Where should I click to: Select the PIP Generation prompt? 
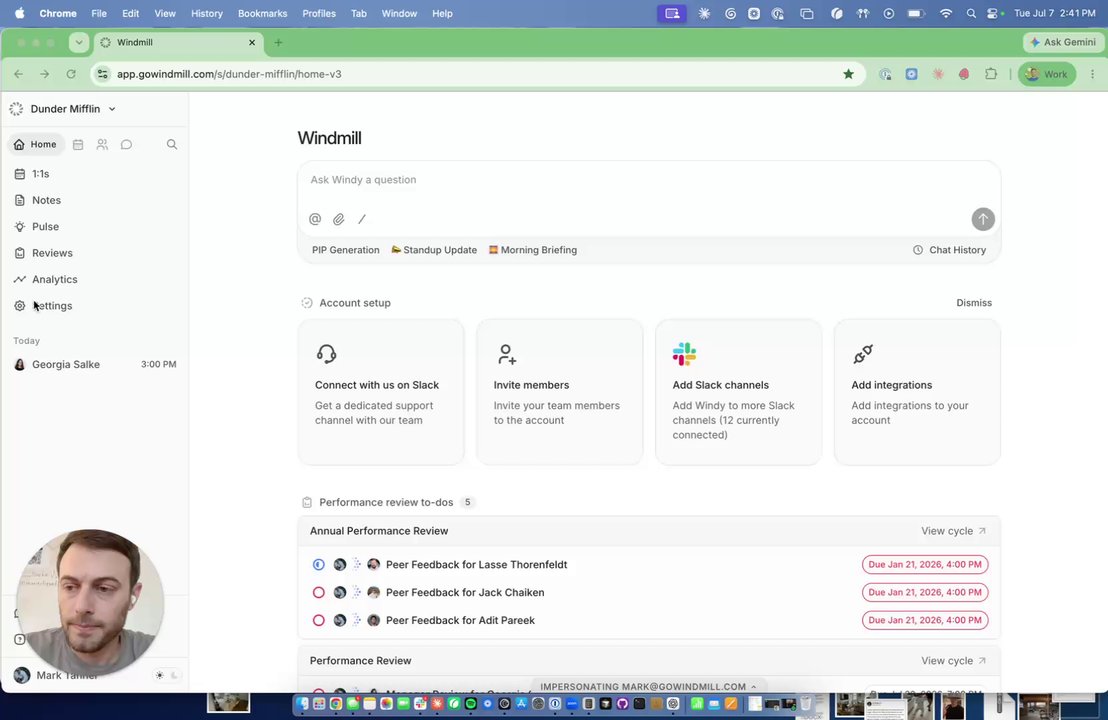(346, 250)
